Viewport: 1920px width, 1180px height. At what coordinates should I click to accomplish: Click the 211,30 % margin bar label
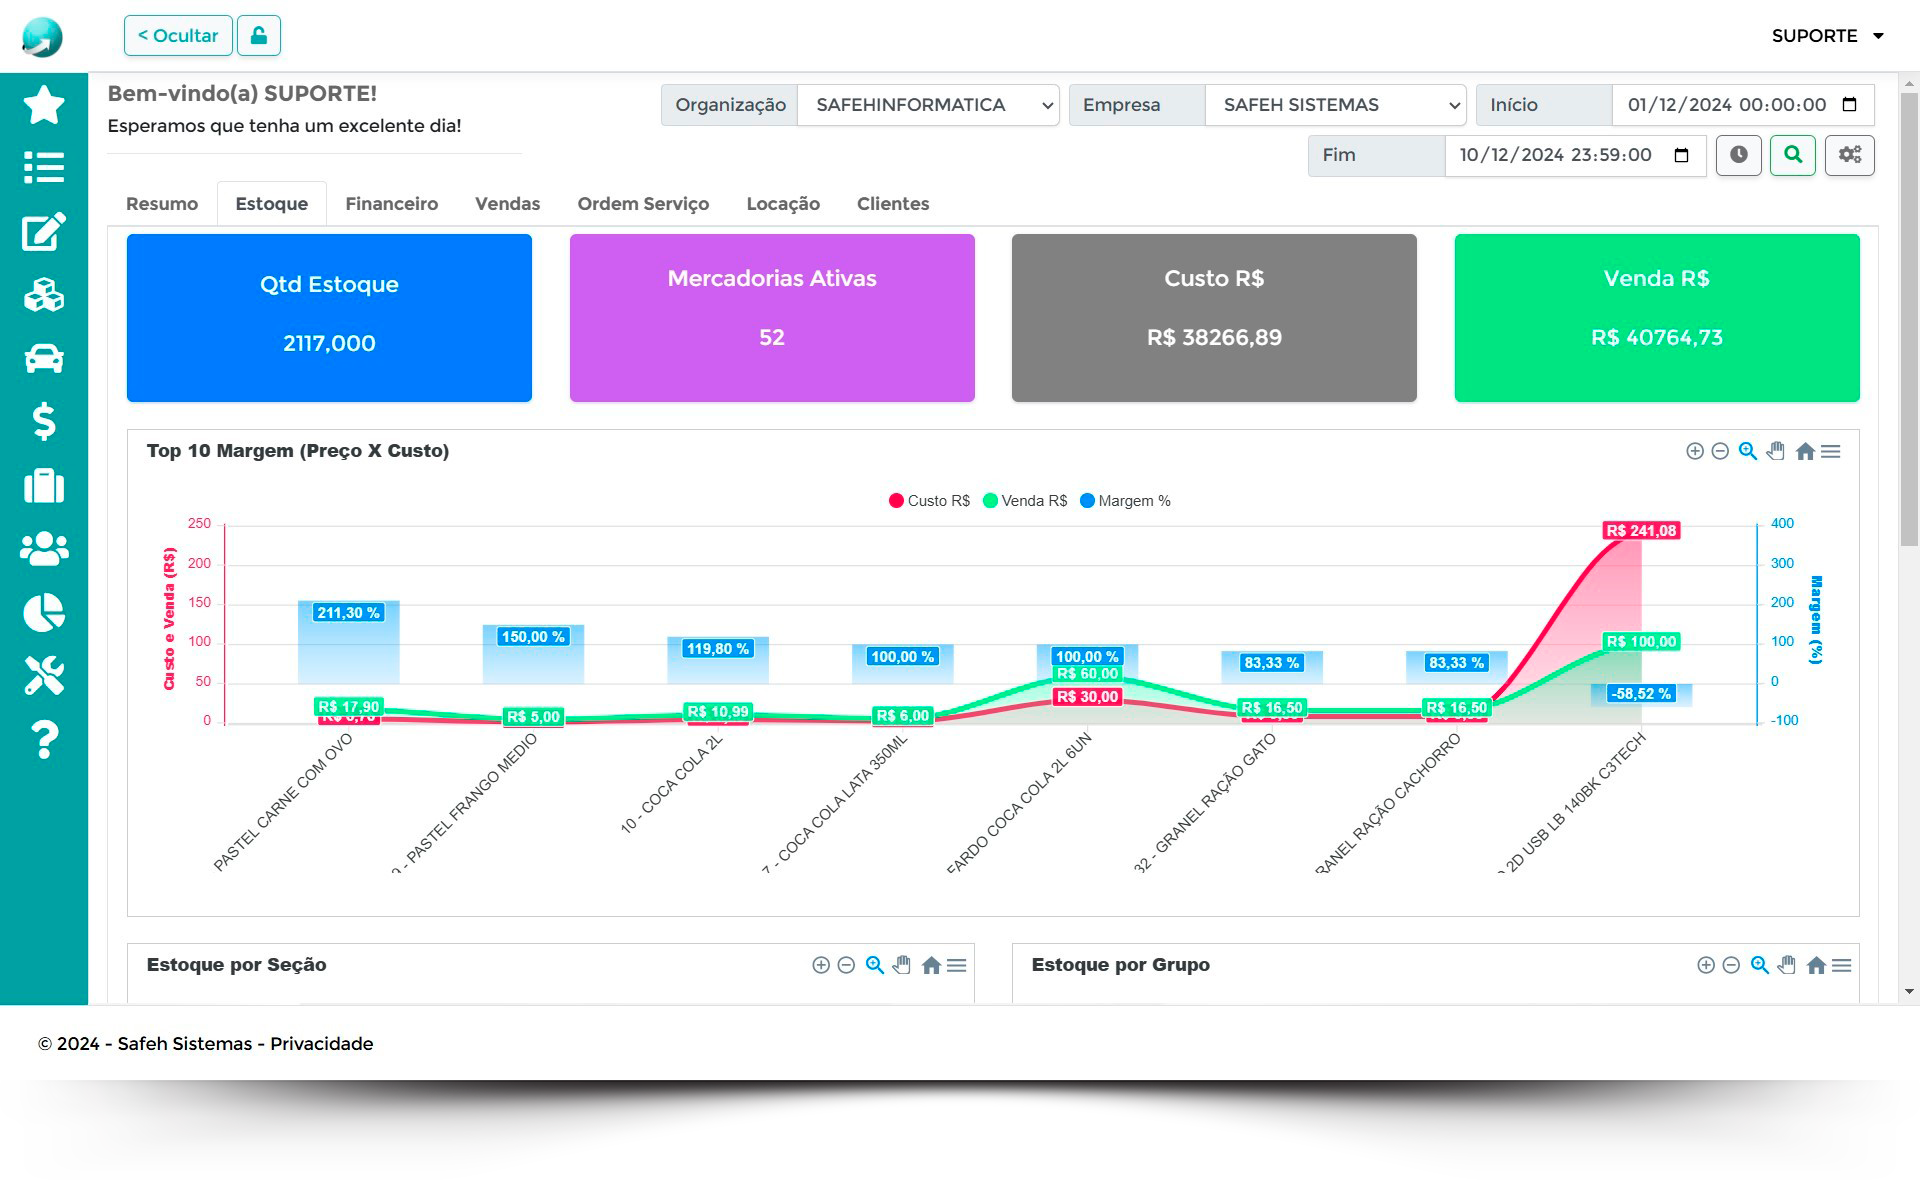tap(348, 613)
